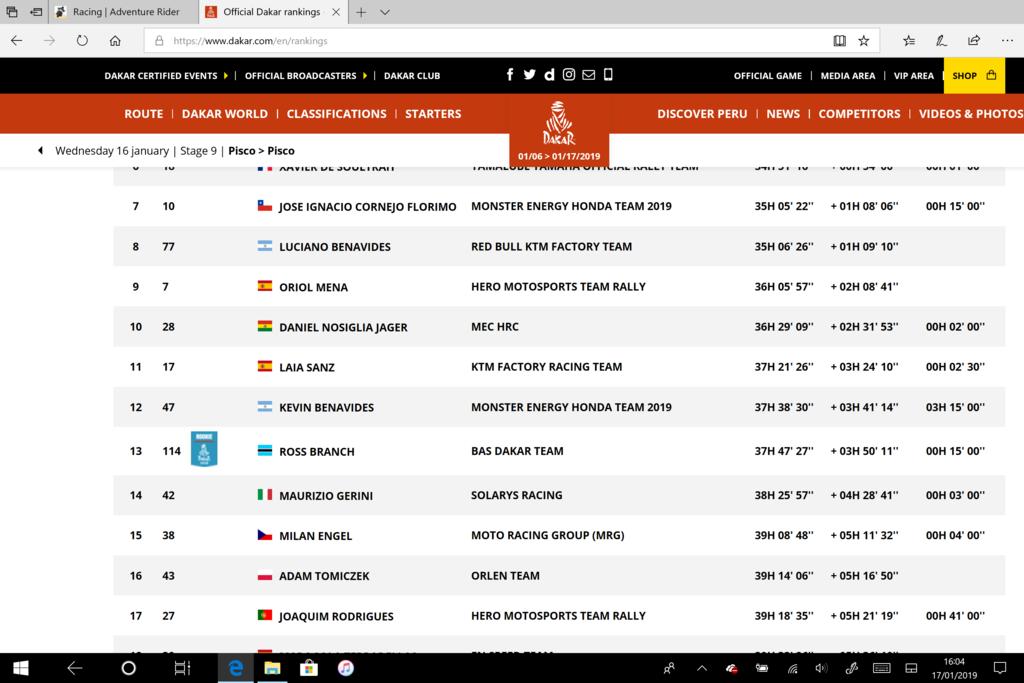Open the Windows Start menu
1024x683 pixels.
pos(20,668)
